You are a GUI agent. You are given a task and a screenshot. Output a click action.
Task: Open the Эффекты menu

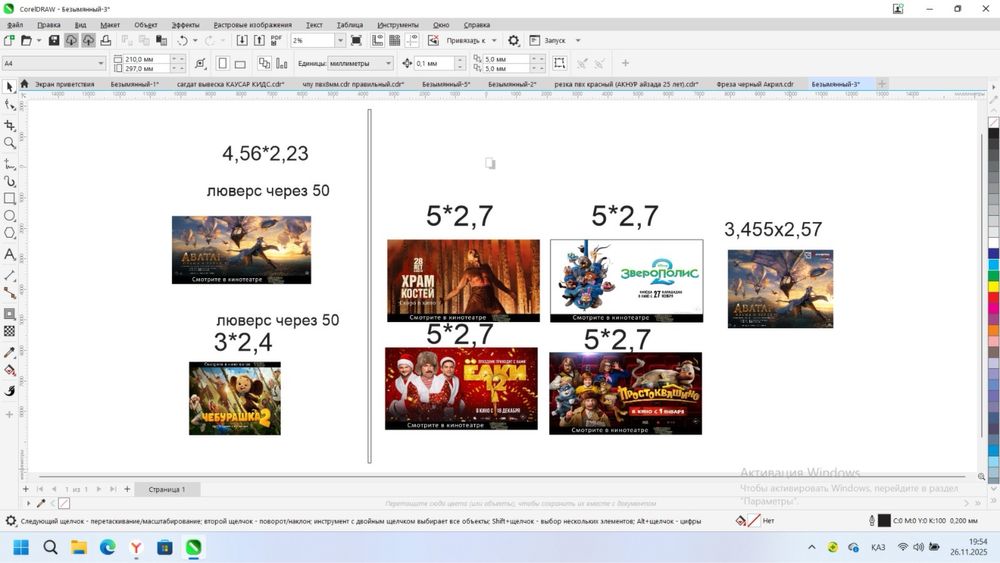185,25
